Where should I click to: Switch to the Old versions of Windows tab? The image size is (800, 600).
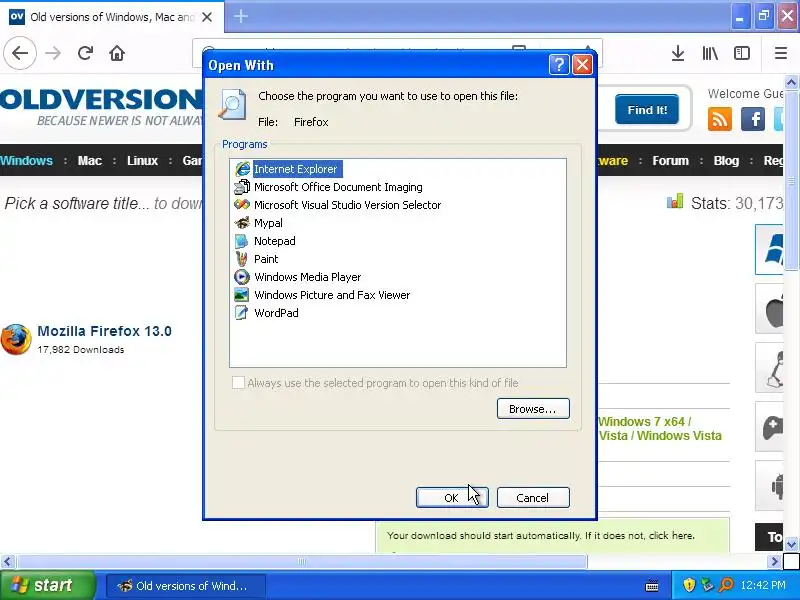pos(111,17)
